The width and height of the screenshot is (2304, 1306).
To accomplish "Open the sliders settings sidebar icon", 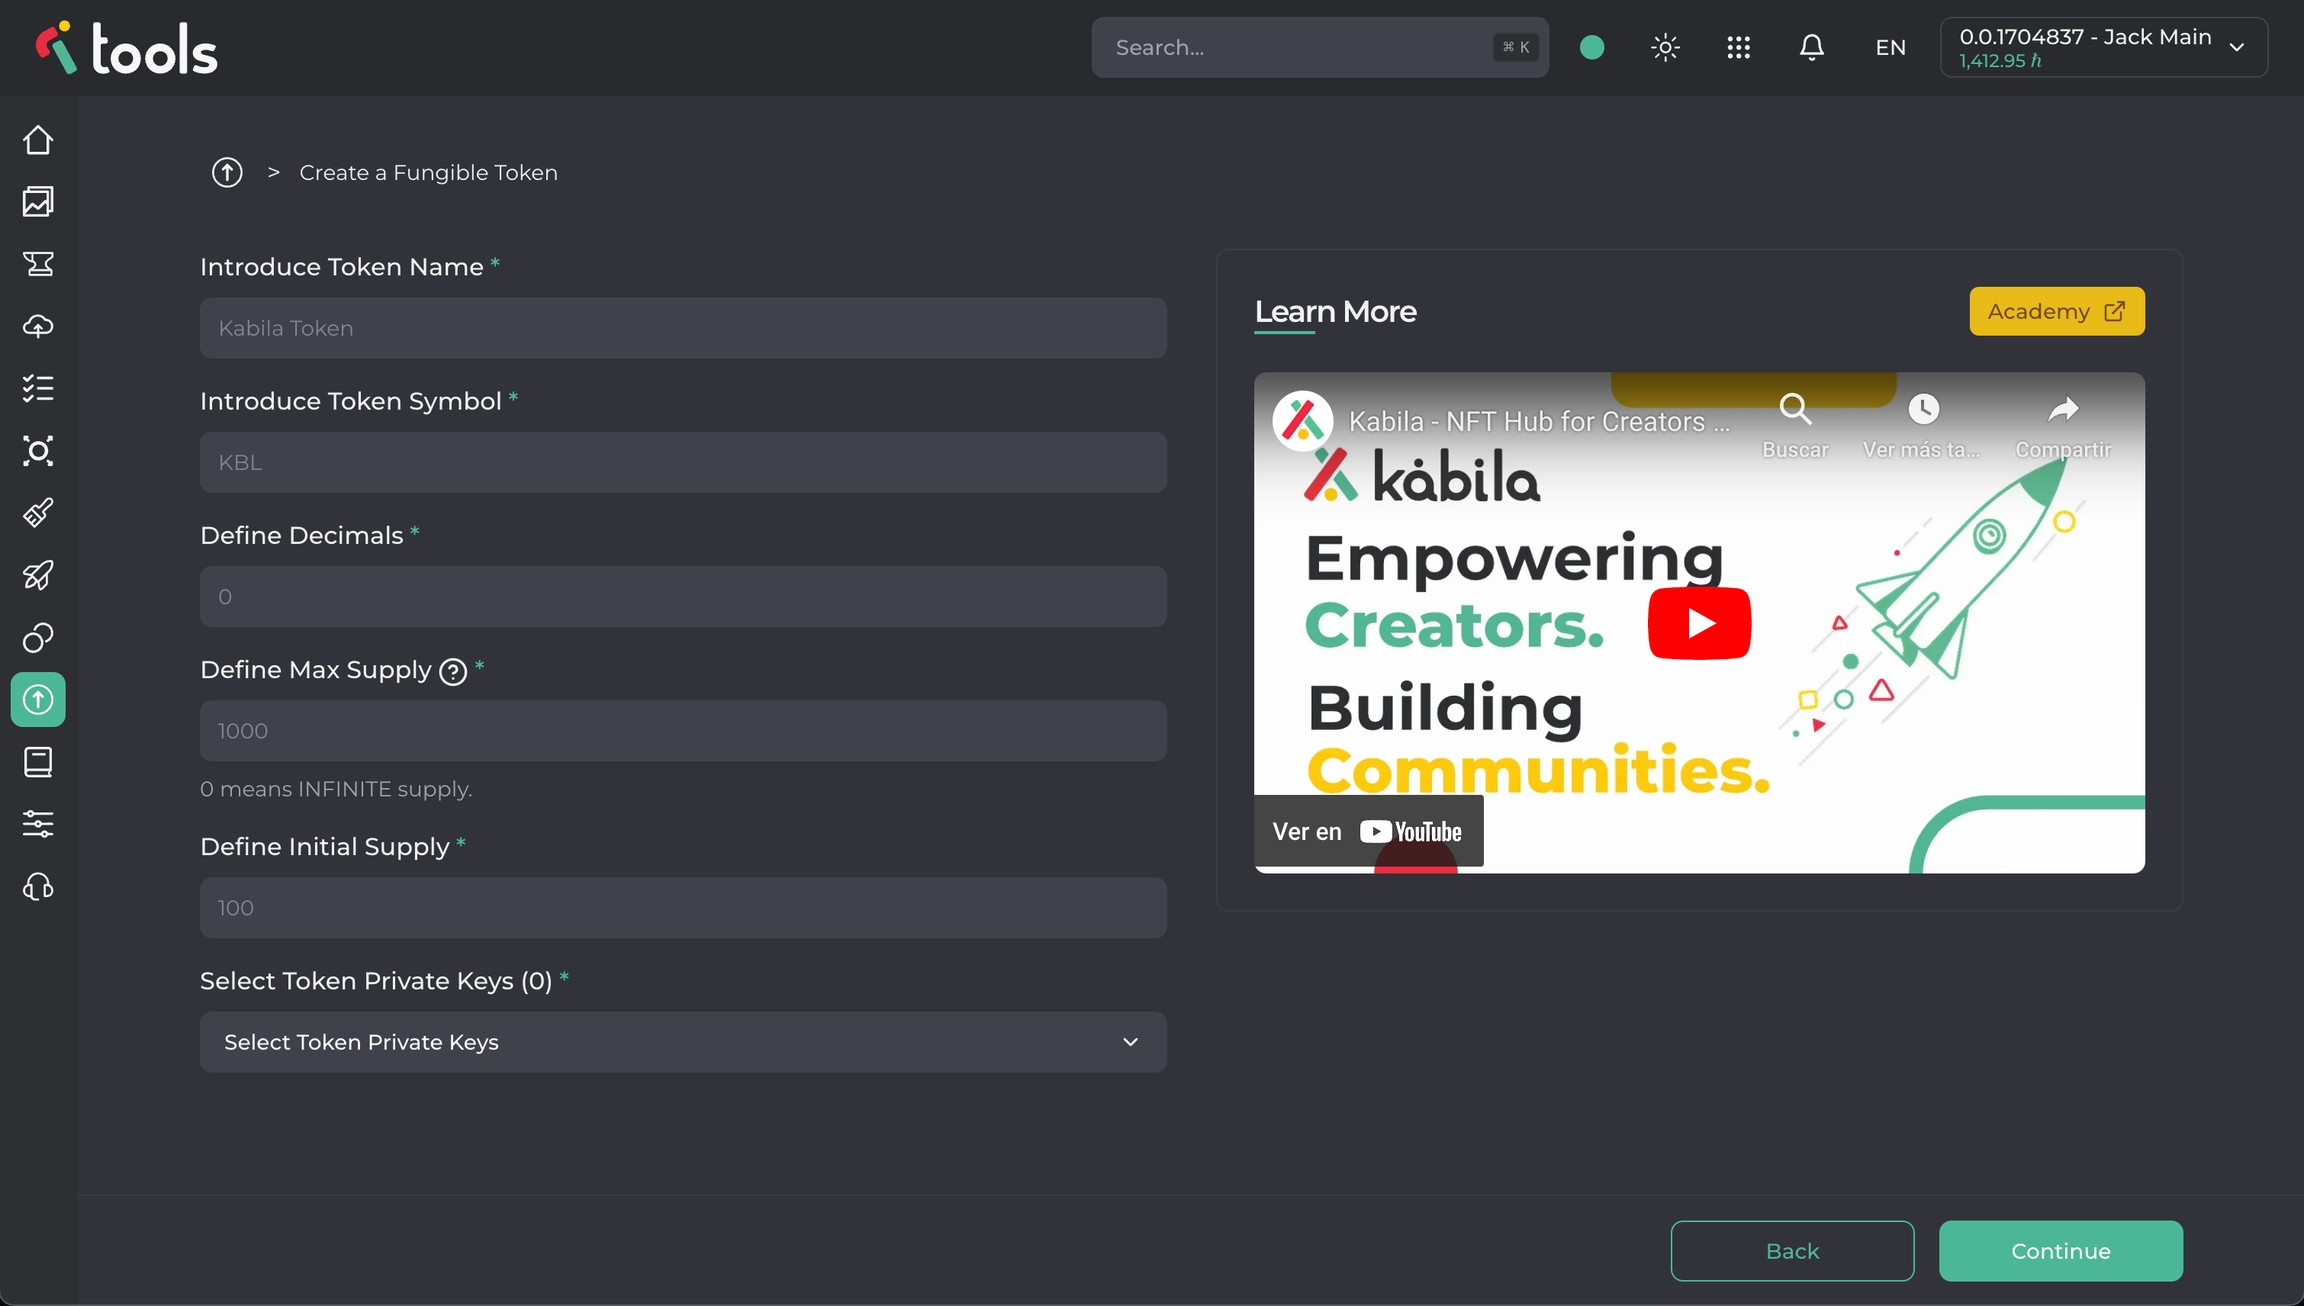I will (x=38, y=824).
